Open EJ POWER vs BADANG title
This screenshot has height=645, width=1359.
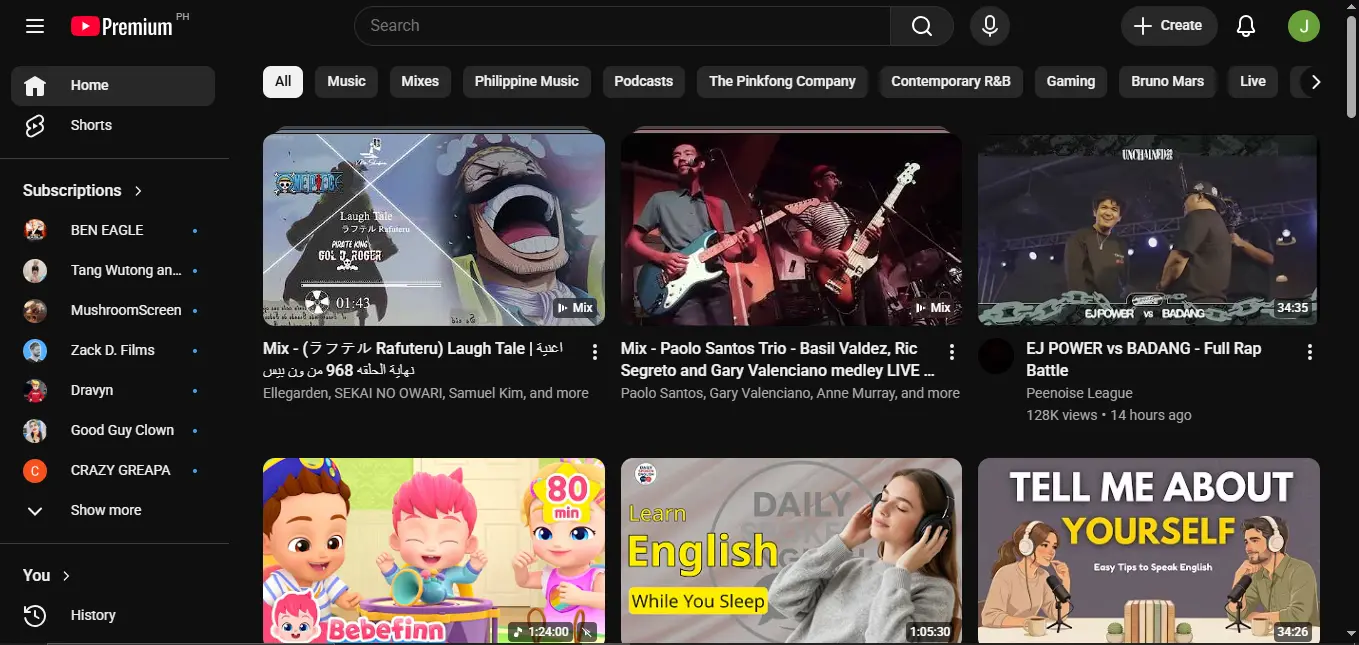point(1143,359)
